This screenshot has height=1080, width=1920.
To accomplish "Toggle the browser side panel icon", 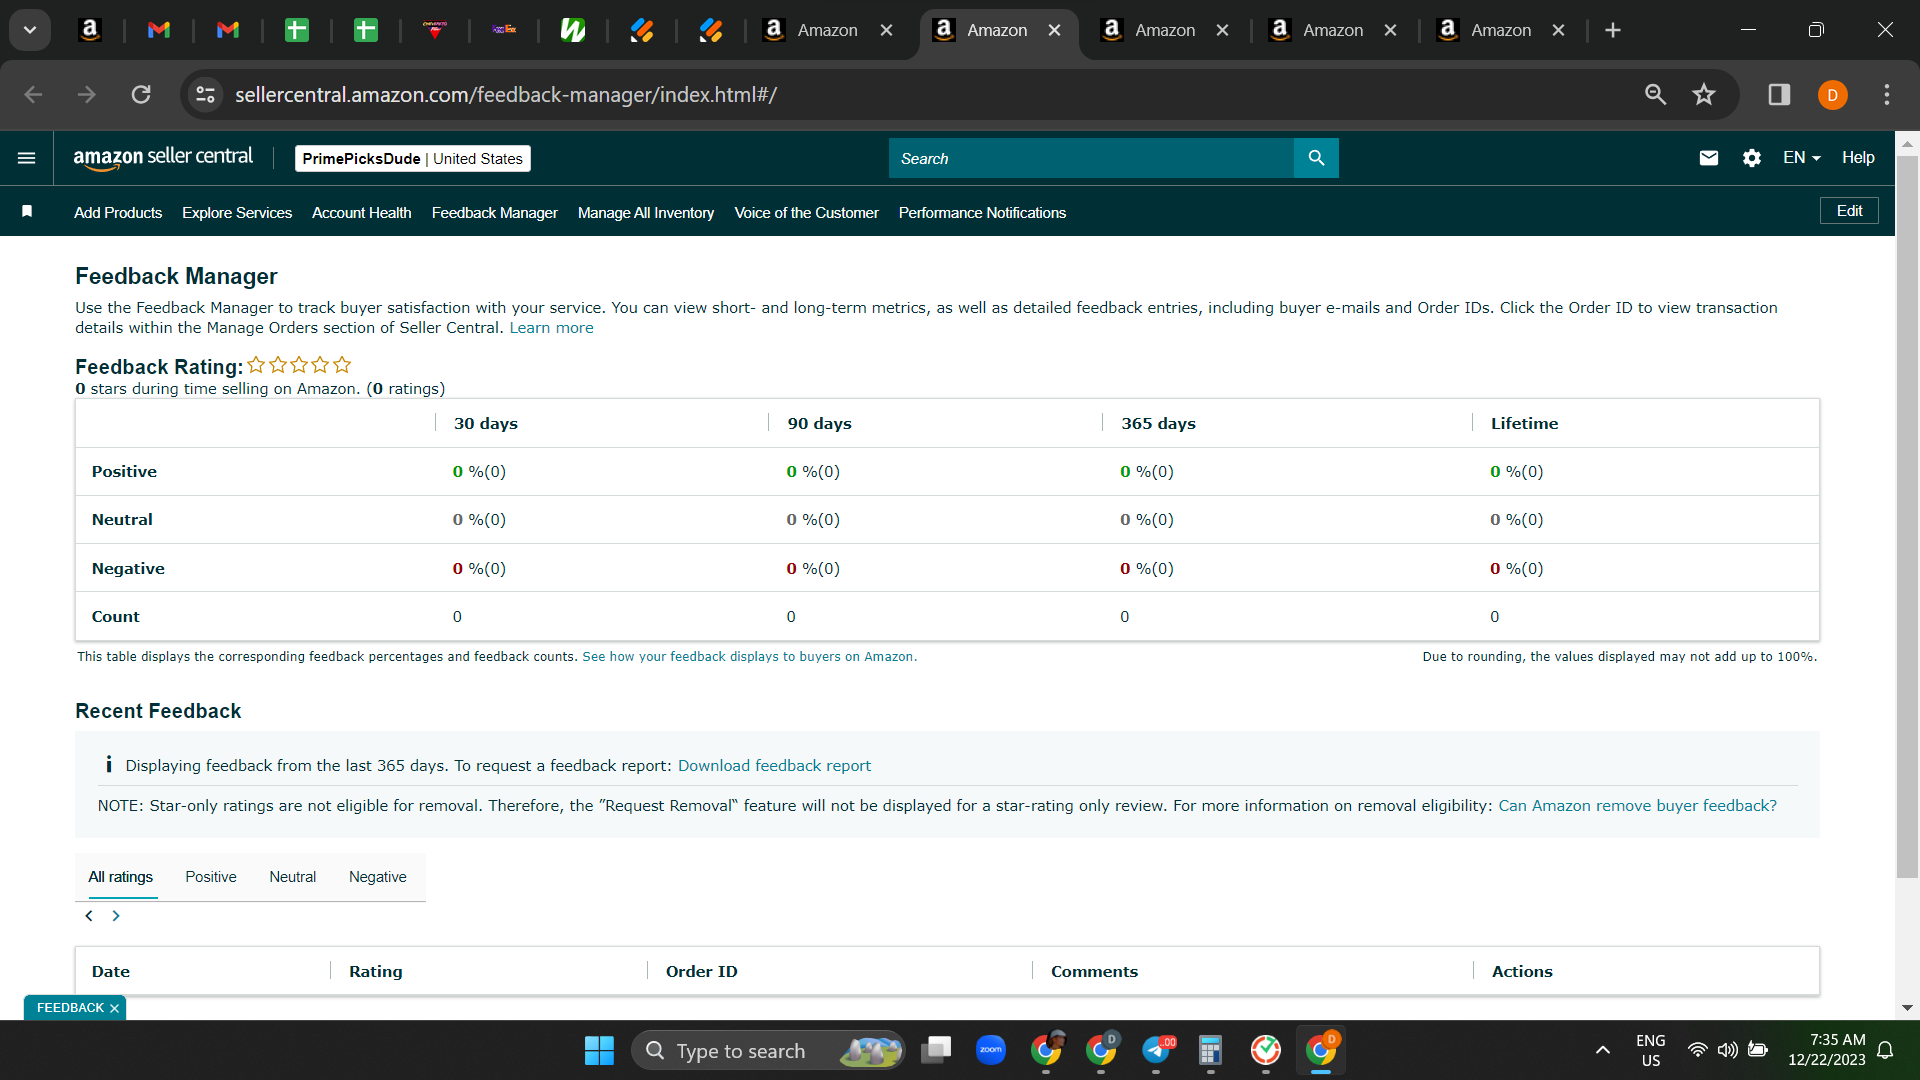I will pyautogui.click(x=1779, y=94).
